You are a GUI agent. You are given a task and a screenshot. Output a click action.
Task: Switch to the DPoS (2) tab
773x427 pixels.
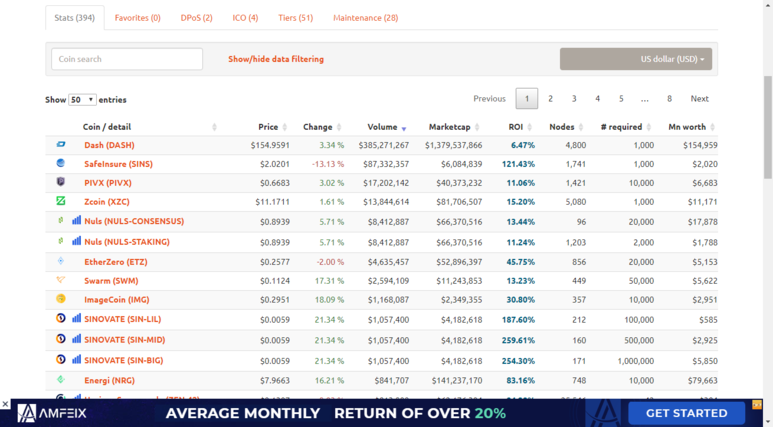(196, 18)
